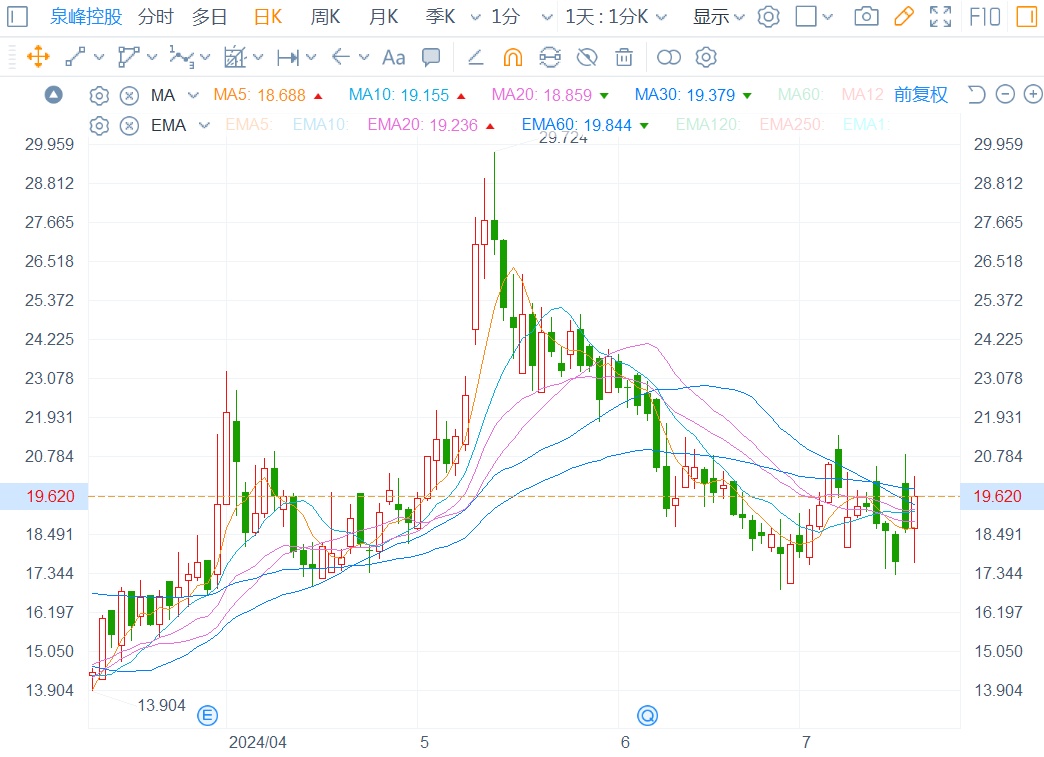Toggle the MA10 line legend
The height and width of the screenshot is (757, 1044).
coord(407,95)
